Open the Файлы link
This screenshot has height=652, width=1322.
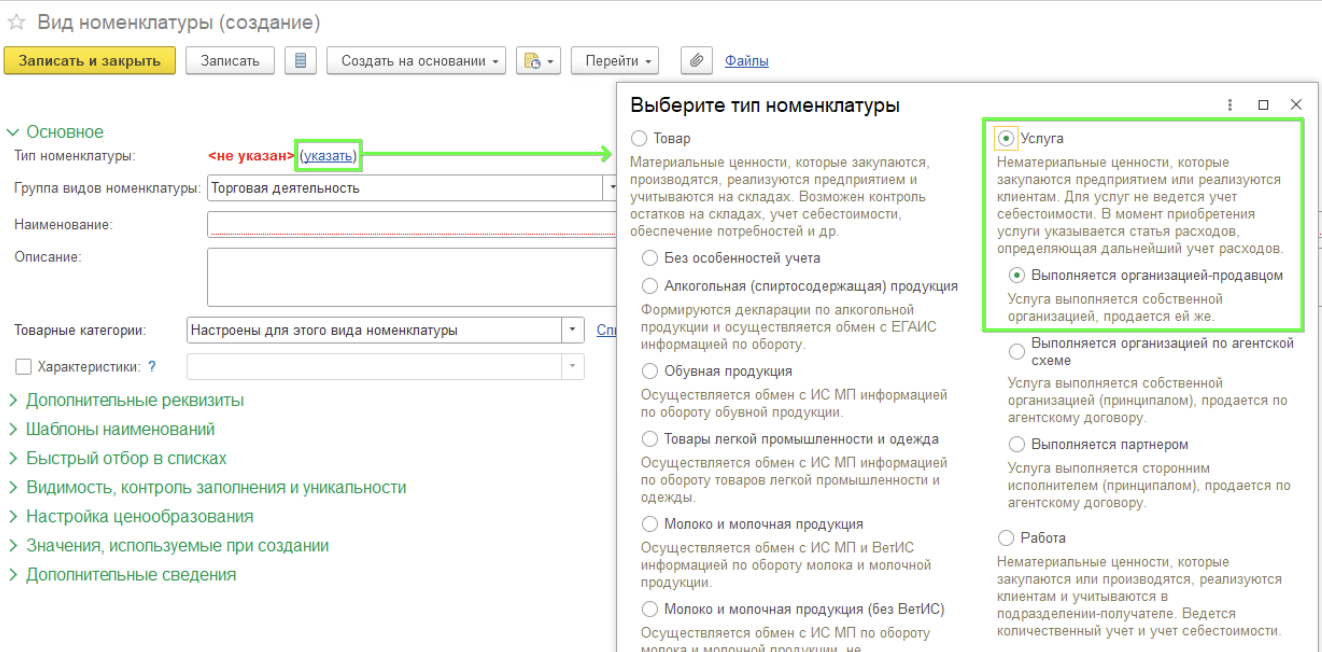pos(746,61)
